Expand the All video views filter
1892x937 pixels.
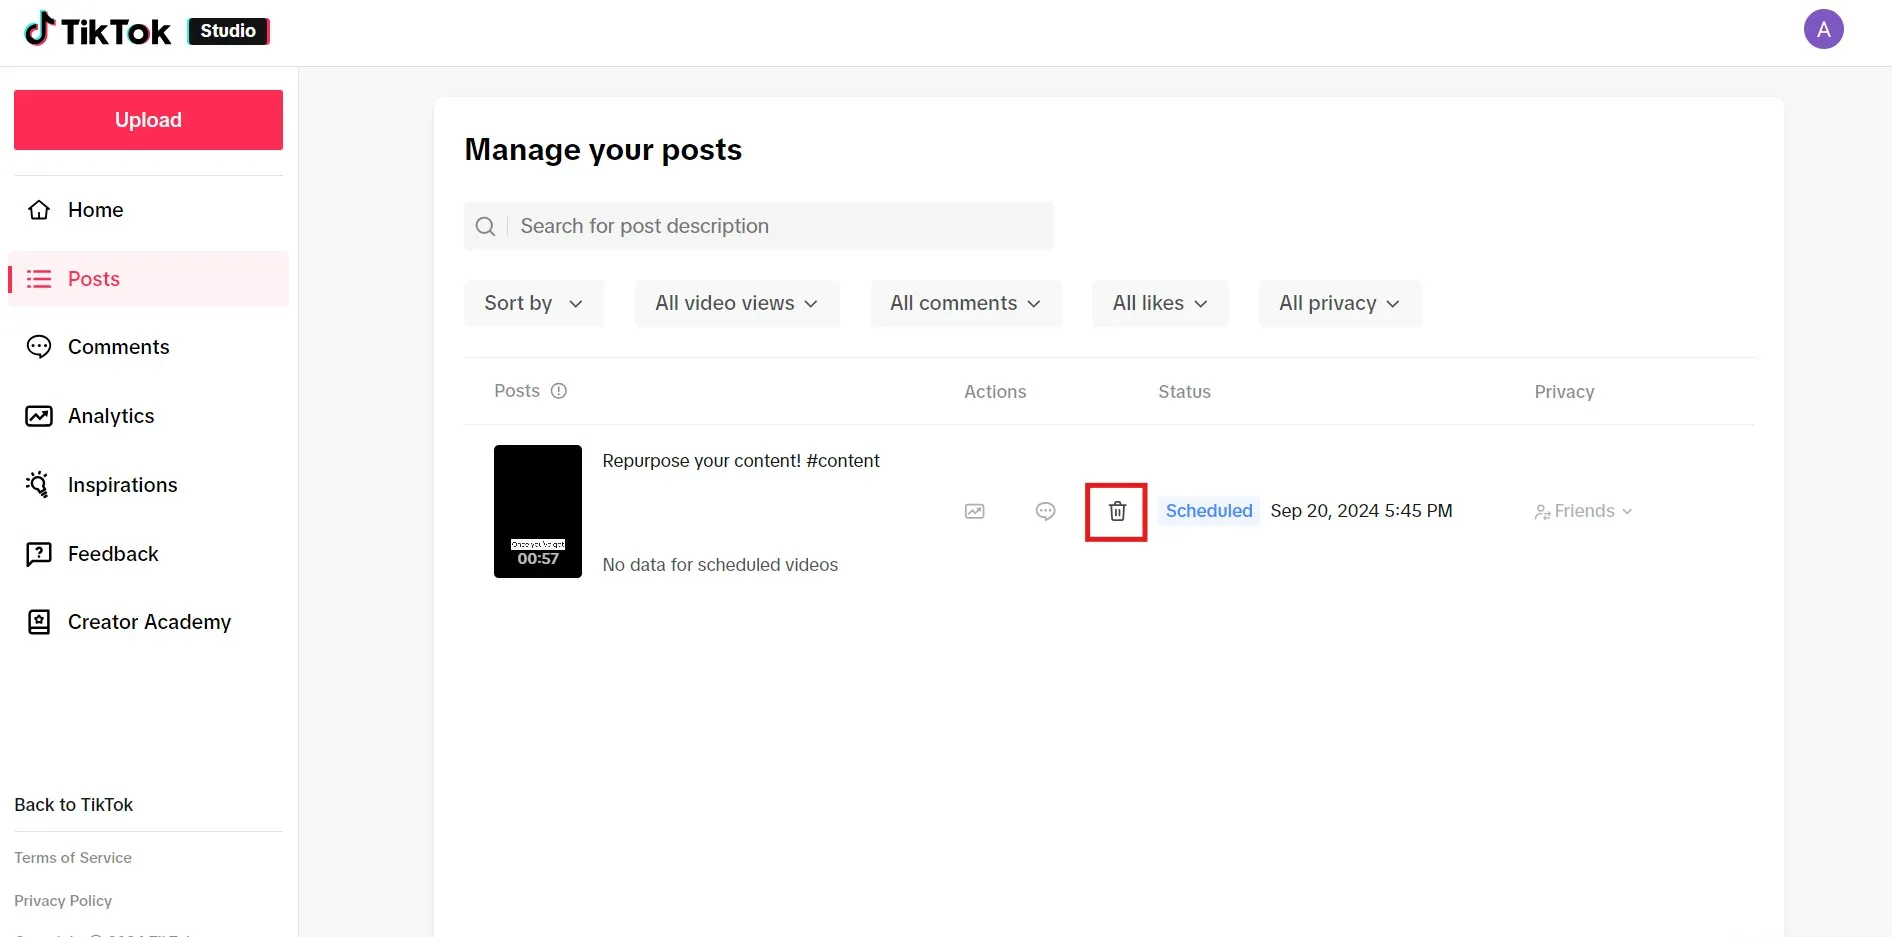[x=736, y=303]
